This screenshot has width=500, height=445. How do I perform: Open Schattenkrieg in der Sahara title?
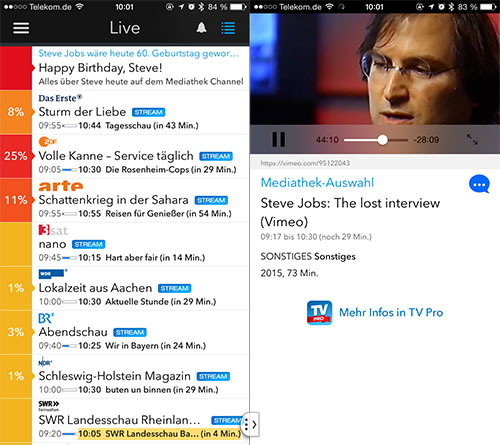113,200
